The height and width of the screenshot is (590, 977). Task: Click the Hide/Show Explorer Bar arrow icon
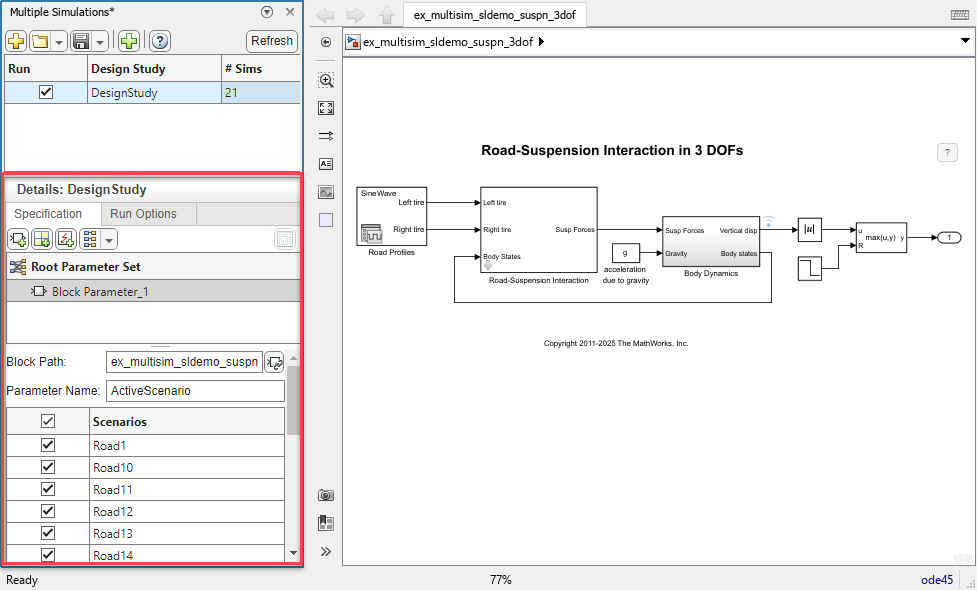click(326, 42)
